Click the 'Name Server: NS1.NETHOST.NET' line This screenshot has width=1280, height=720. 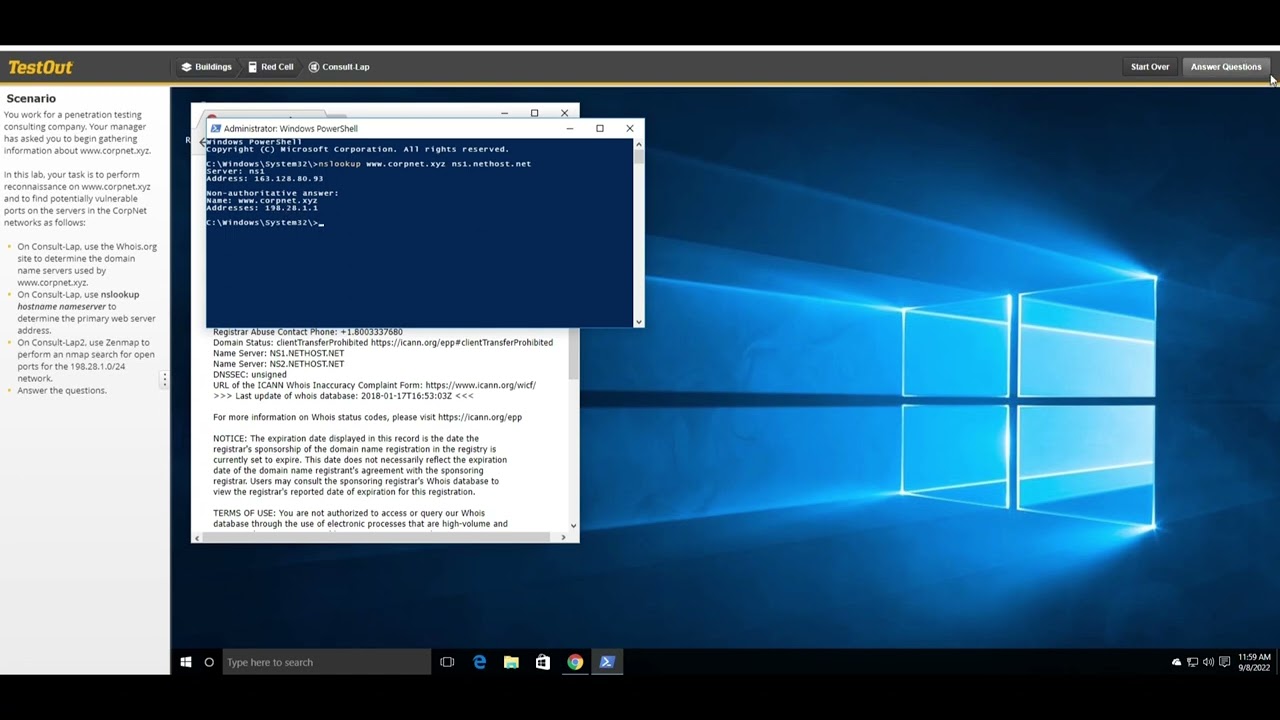[x=278, y=353]
